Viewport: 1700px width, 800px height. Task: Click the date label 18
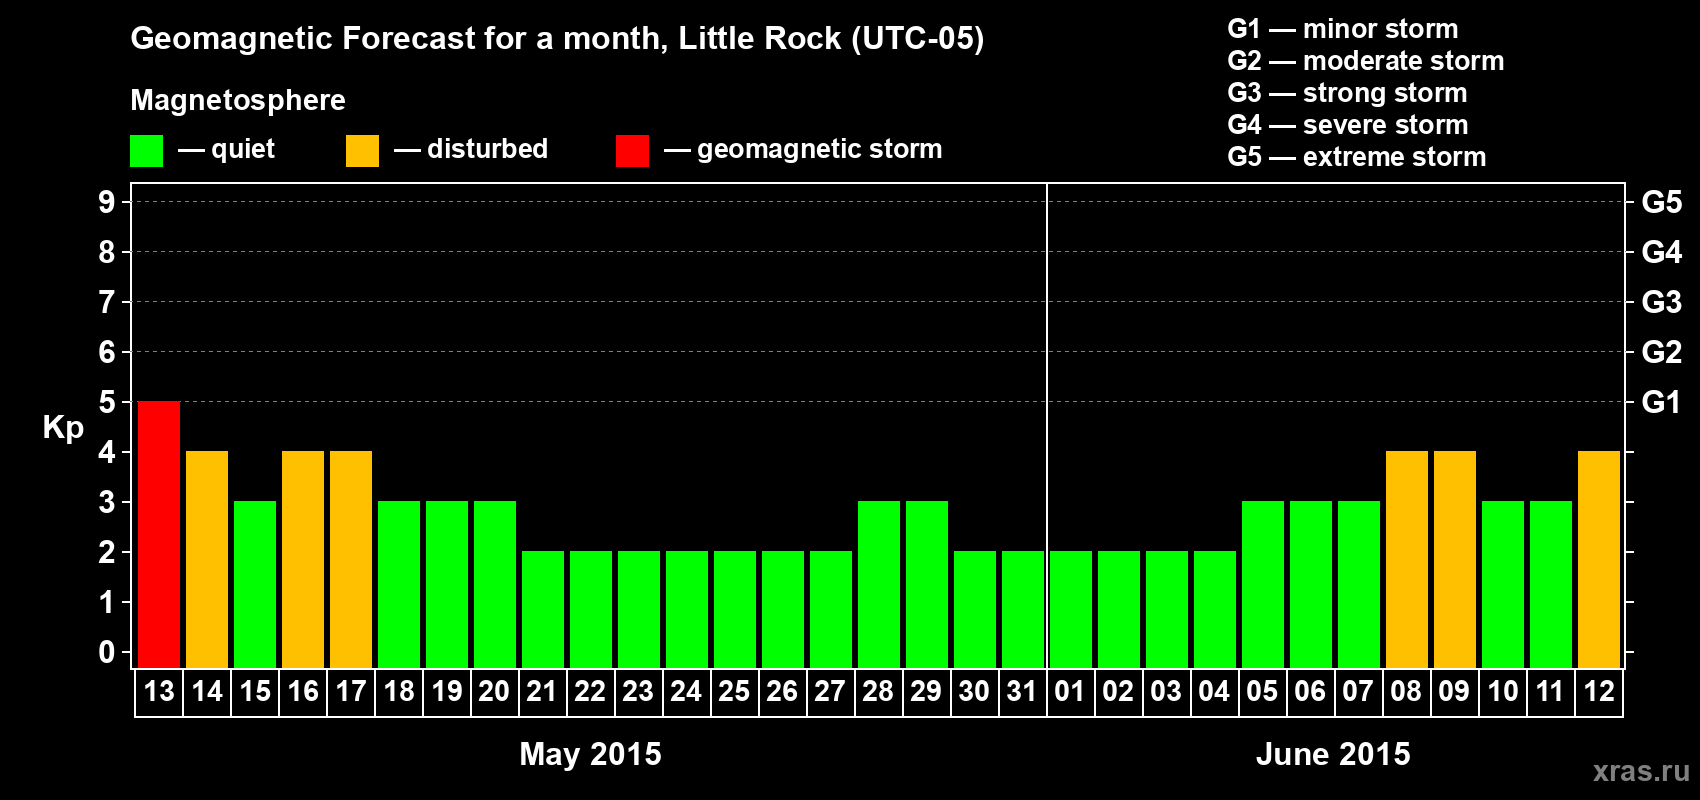coord(399,692)
